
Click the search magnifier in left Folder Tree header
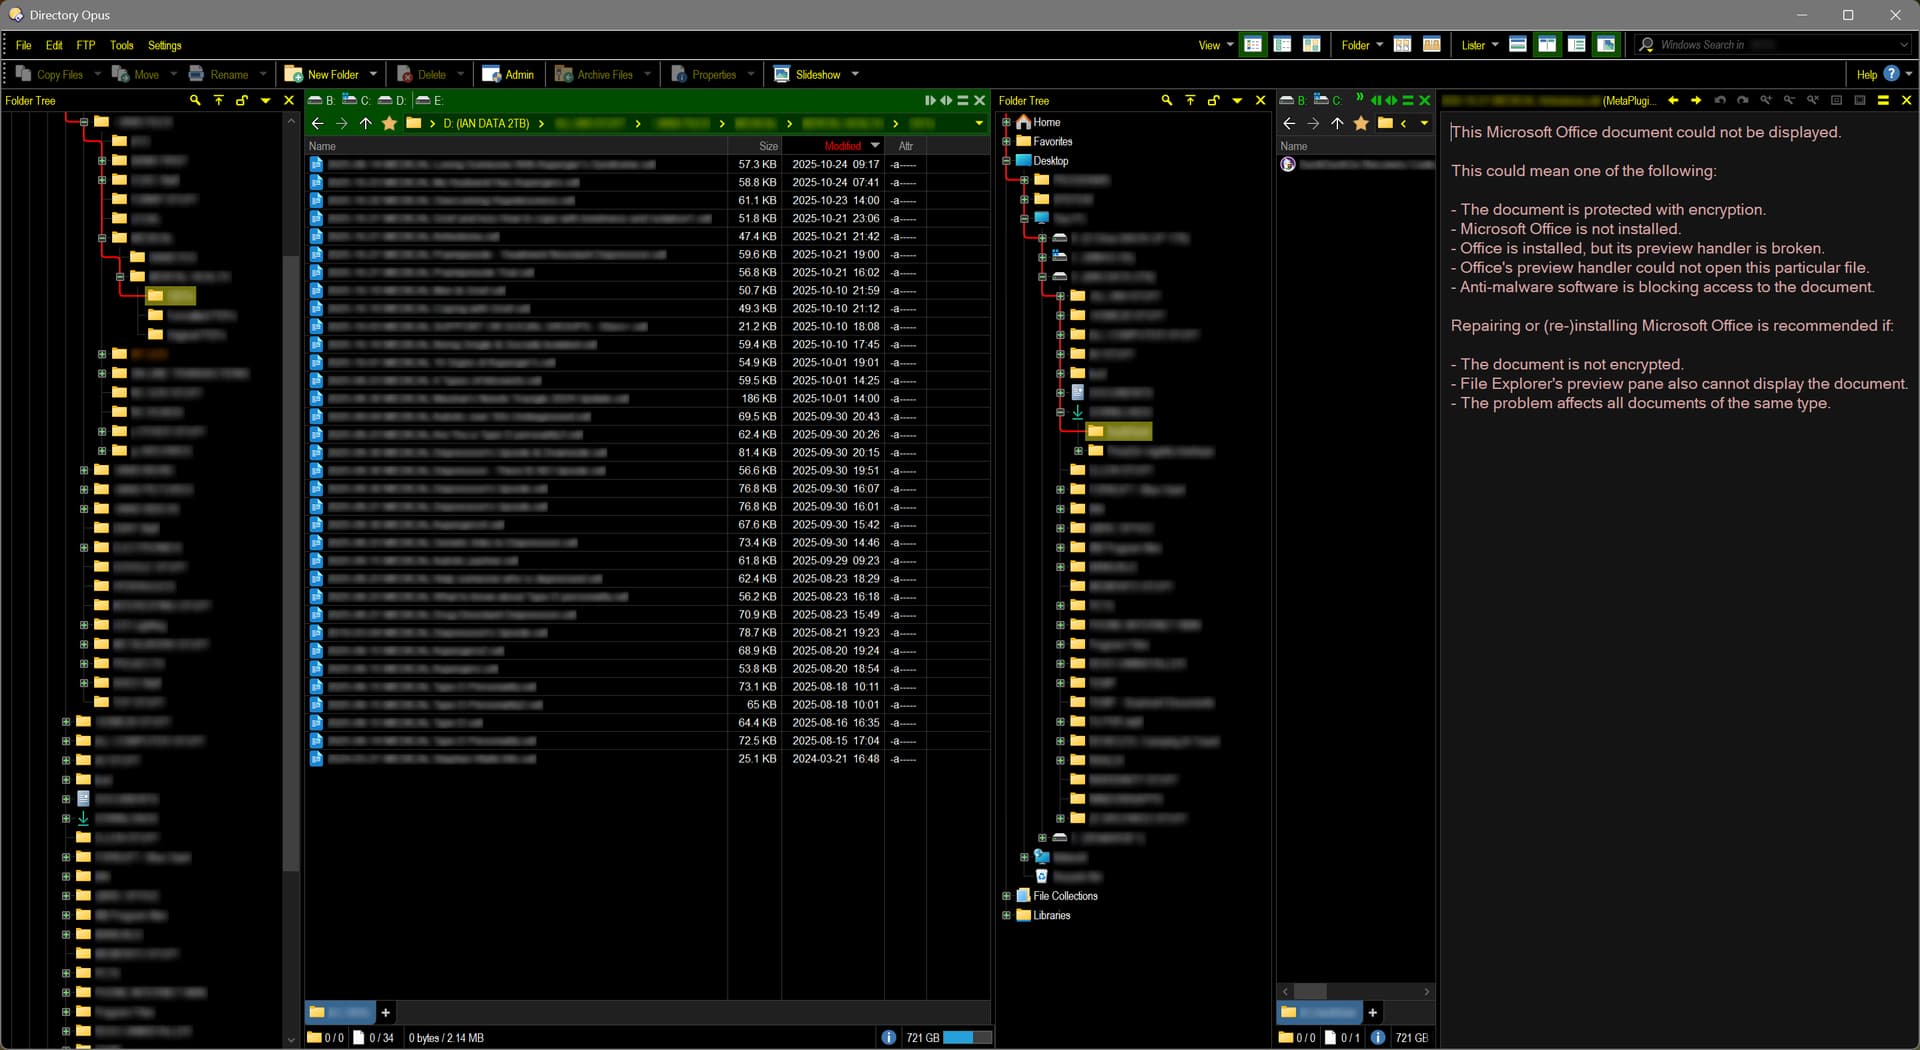tap(195, 100)
